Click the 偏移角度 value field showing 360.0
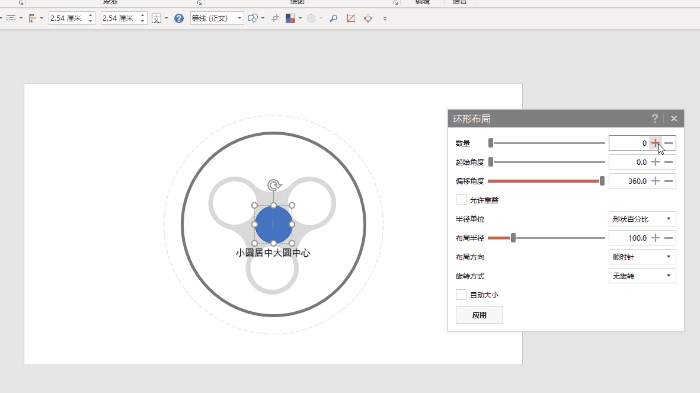 pyautogui.click(x=629, y=181)
